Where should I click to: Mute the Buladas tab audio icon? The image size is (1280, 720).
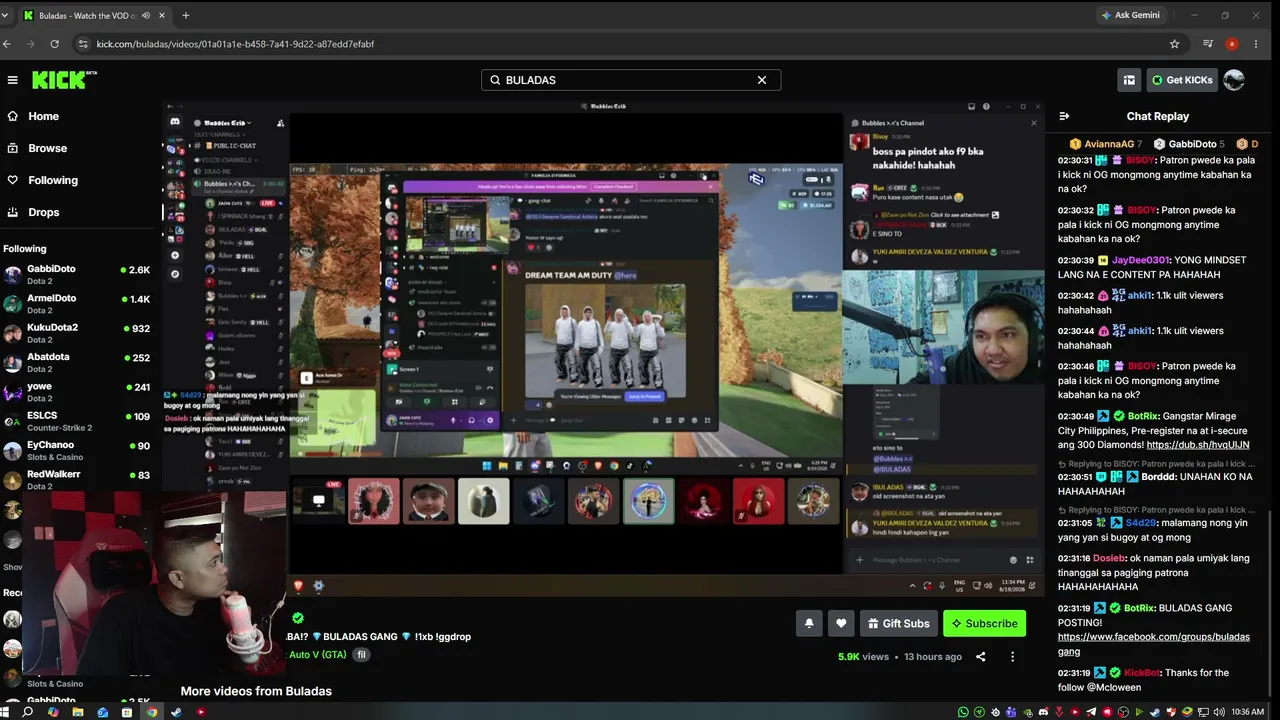pyautogui.click(x=146, y=15)
